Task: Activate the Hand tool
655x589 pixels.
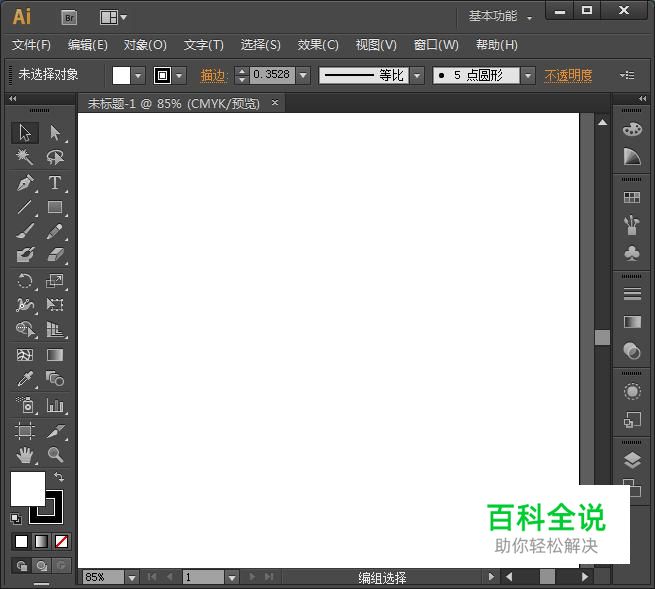Action: [25, 455]
